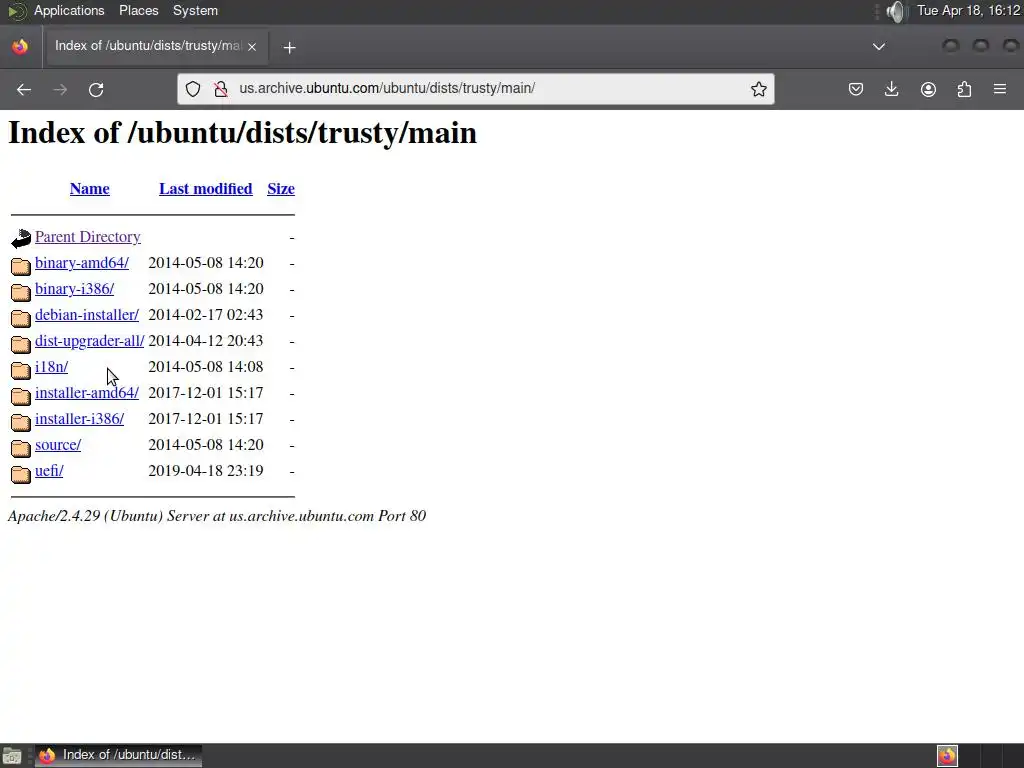Viewport: 1024px width, 768px height.
Task: Click the show desktop icon in taskbar
Action: click(x=12, y=756)
